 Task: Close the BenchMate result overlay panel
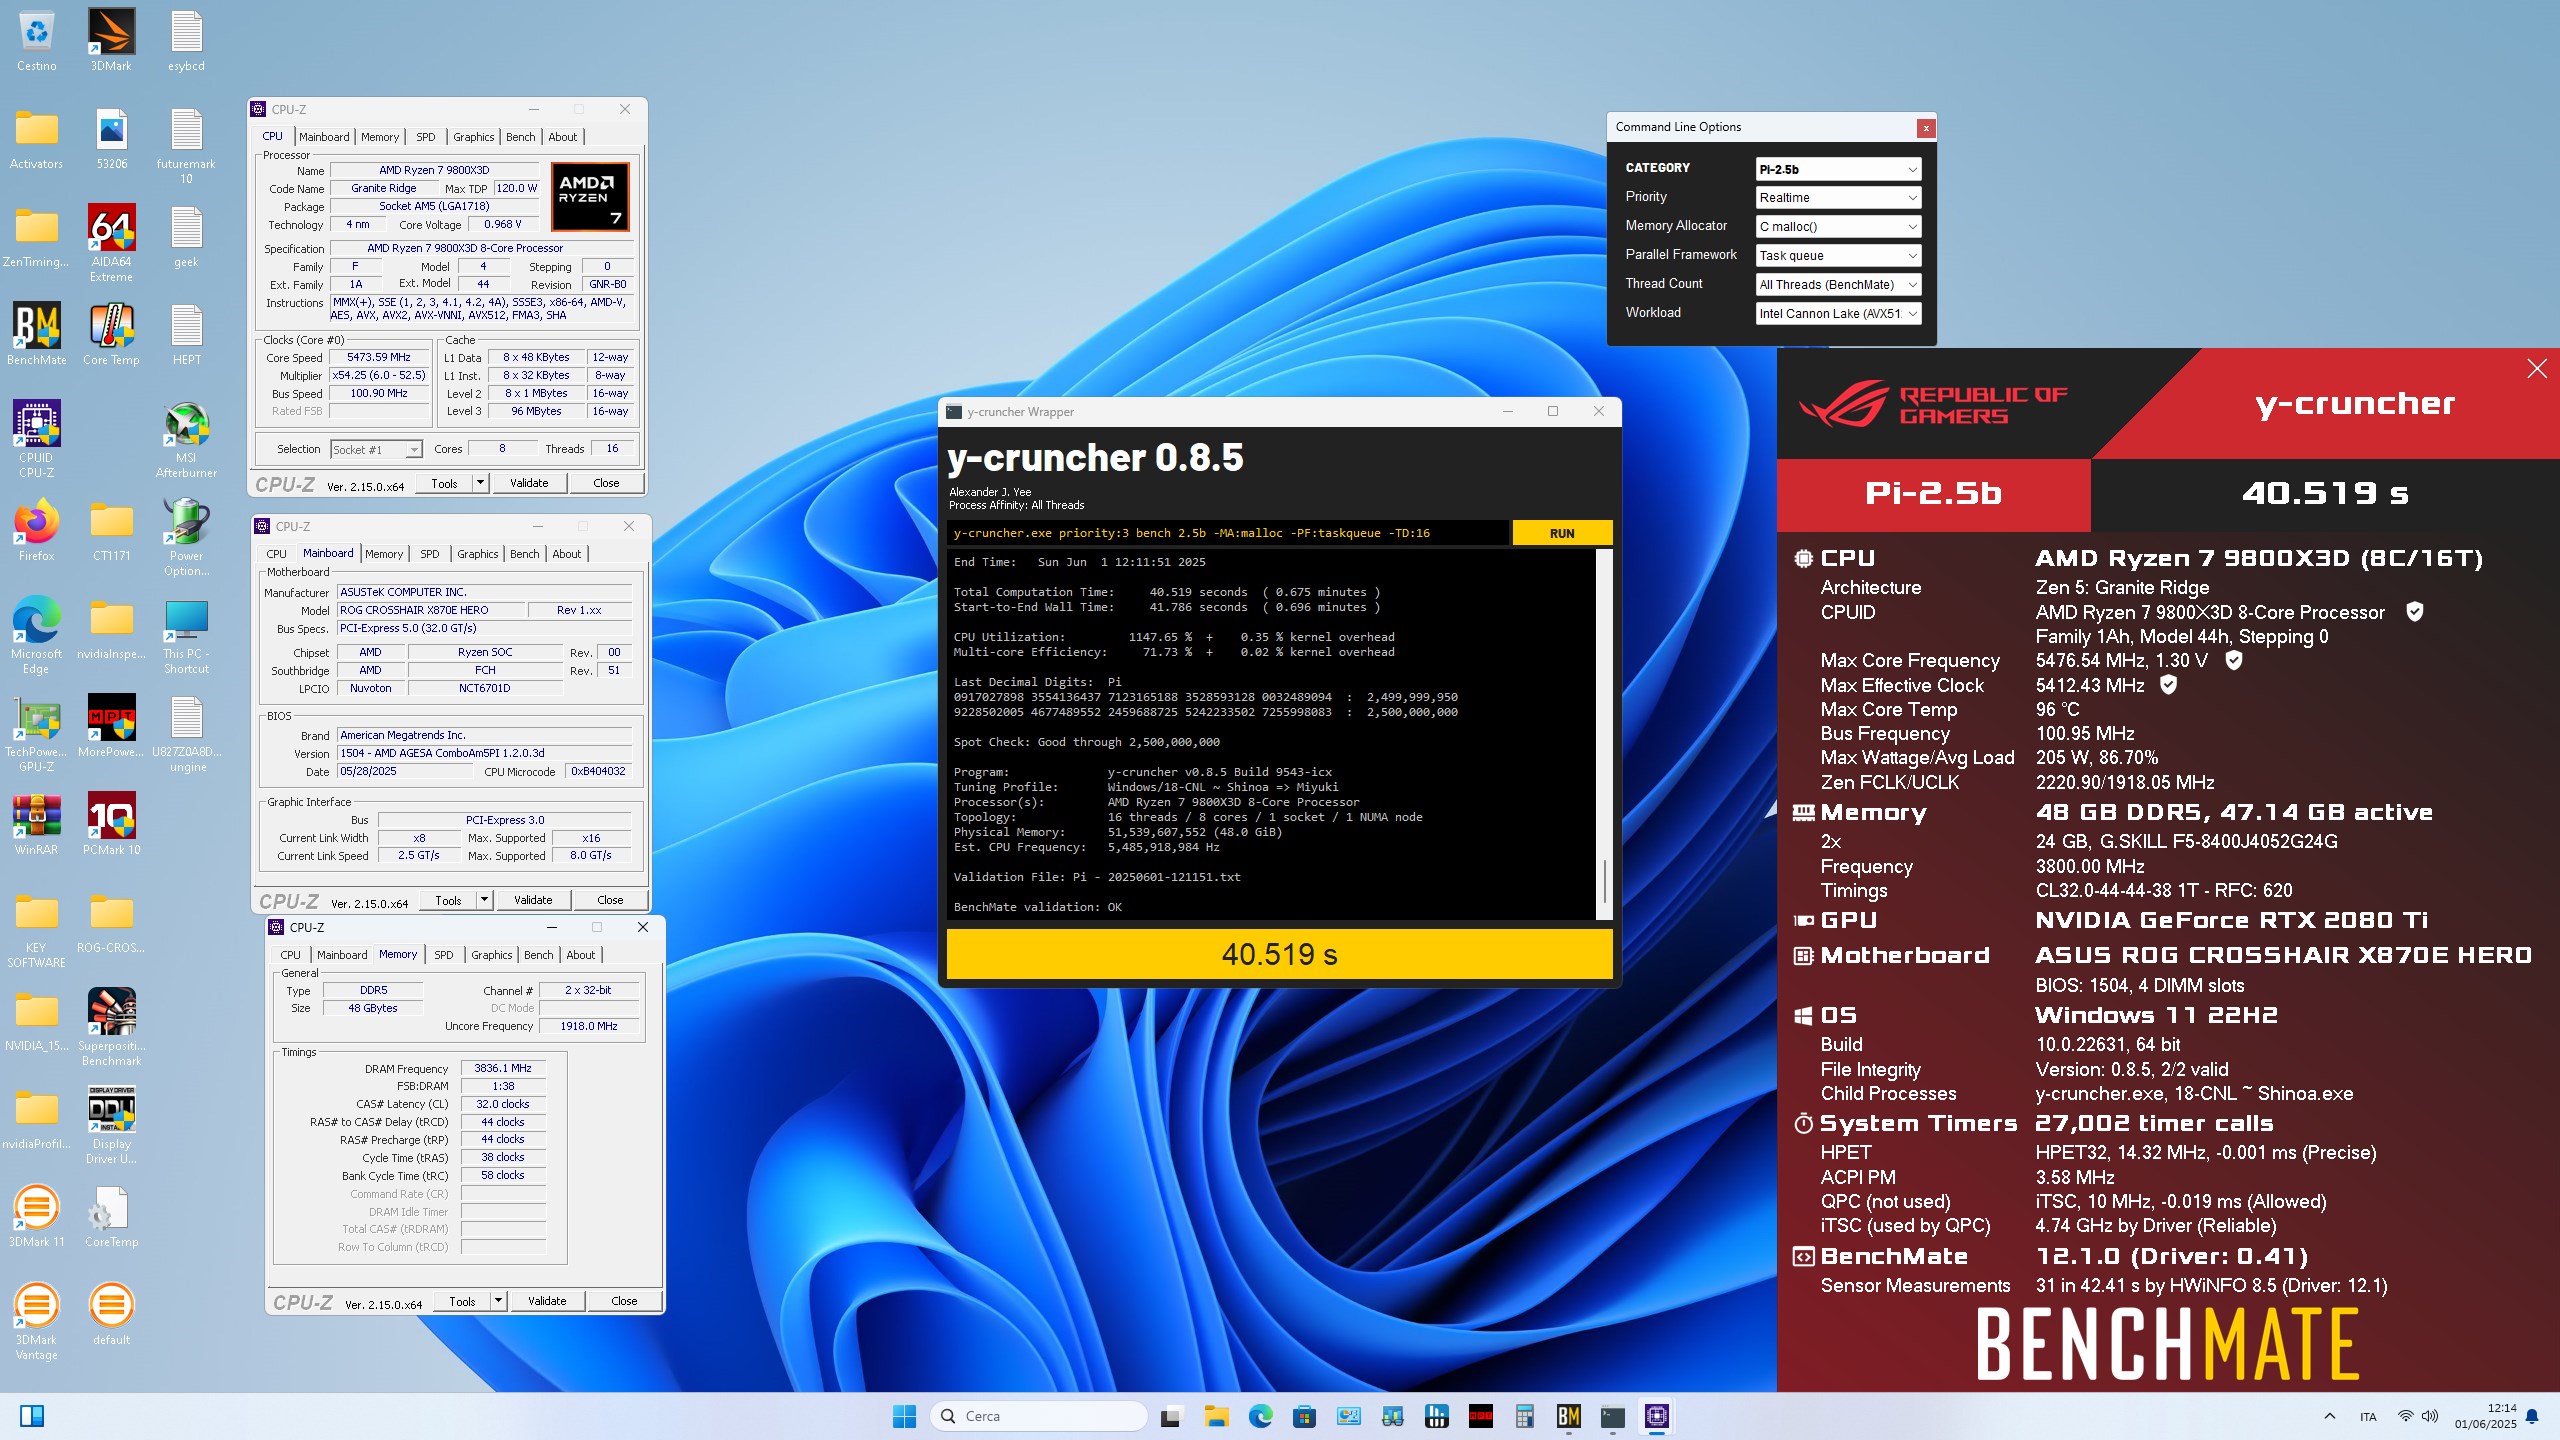pos(2537,369)
